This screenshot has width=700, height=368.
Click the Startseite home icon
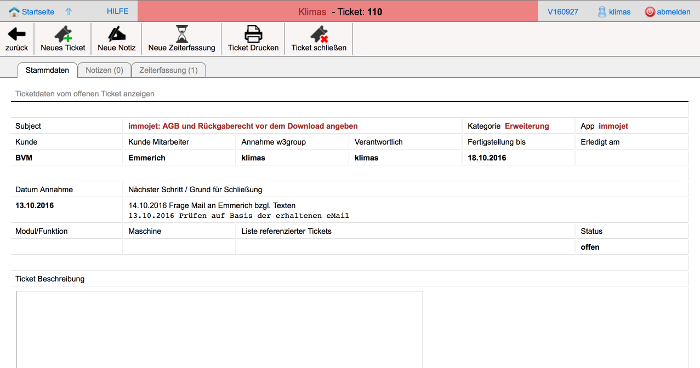tap(14, 12)
